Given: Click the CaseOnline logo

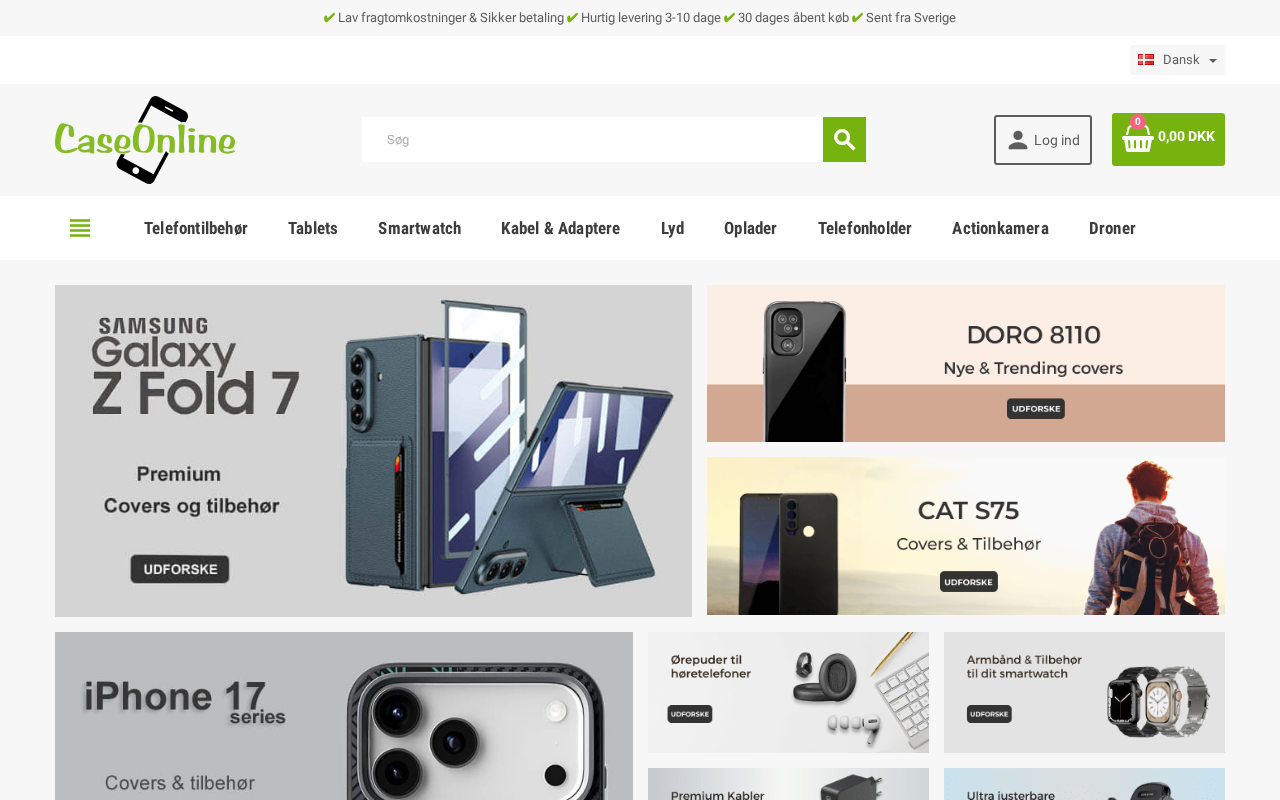Looking at the screenshot, I should pyautogui.click(x=145, y=140).
